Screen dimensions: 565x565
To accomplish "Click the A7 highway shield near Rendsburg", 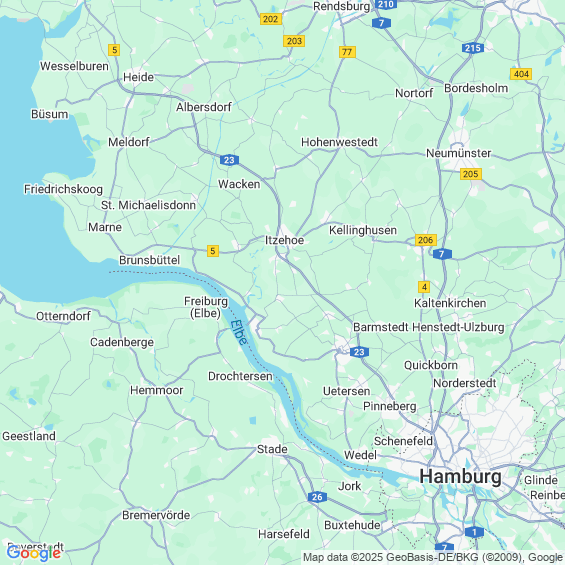I will (x=381, y=23).
